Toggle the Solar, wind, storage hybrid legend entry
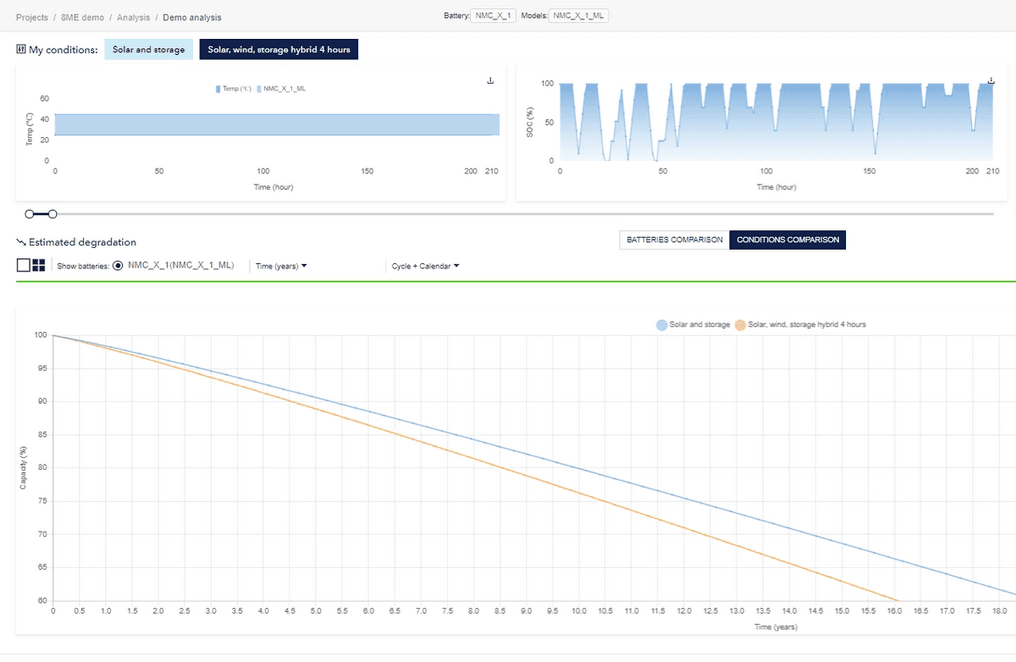The height and width of the screenshot is (662, 1016). (738, 324)
